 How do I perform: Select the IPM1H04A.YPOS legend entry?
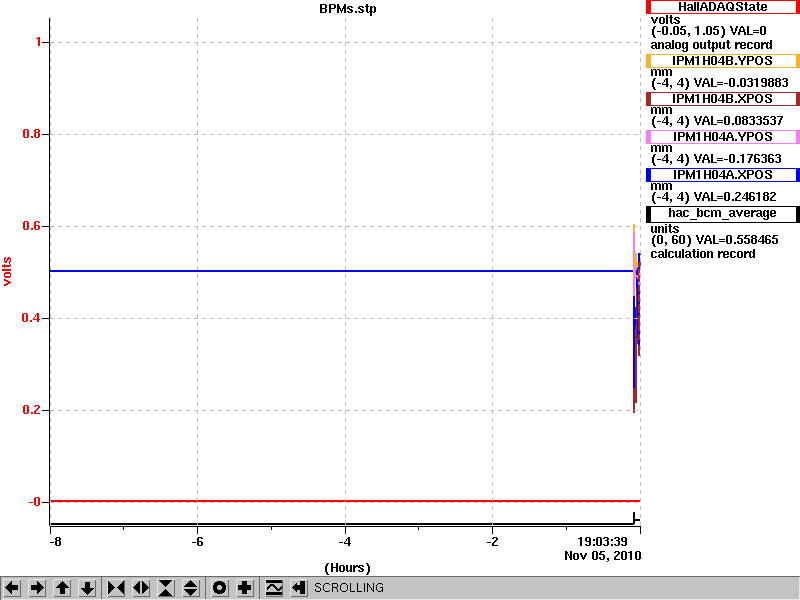pyautogui.click(x=722, y=137)
